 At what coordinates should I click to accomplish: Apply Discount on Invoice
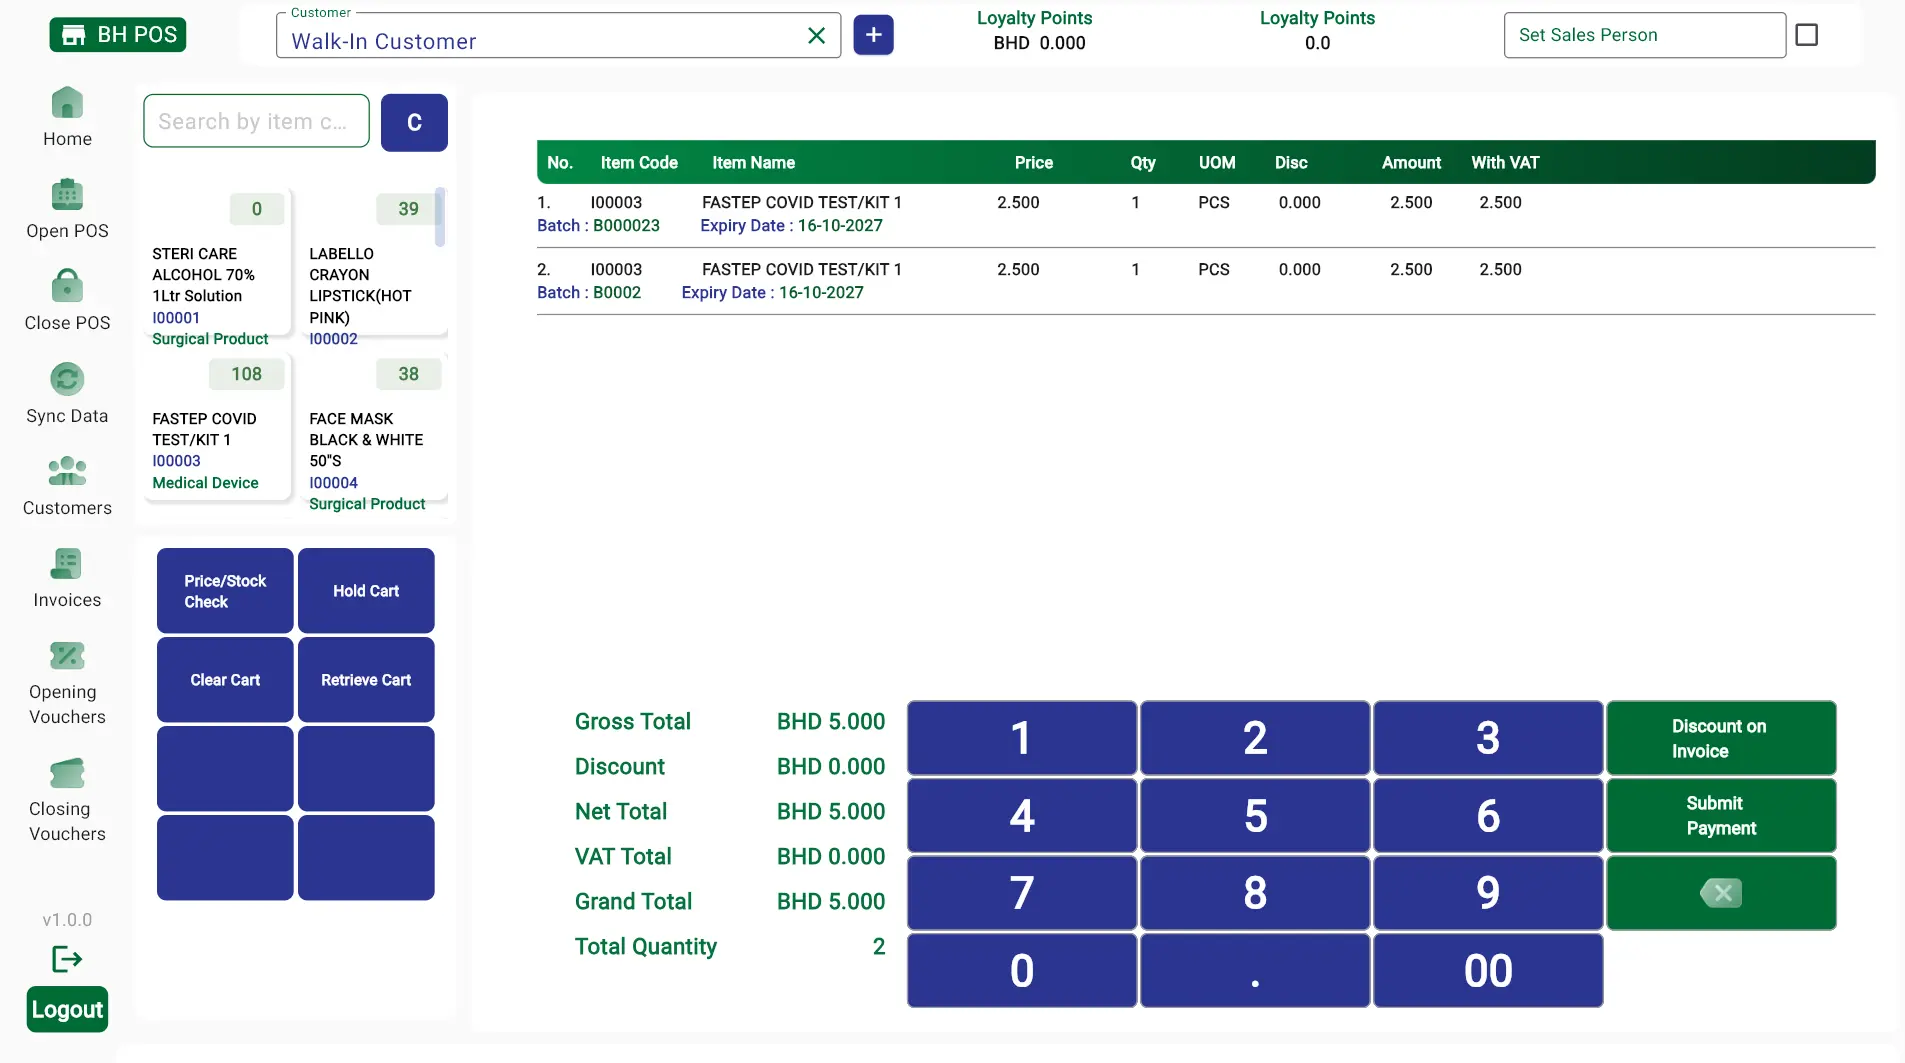[x=1721, y=738]
